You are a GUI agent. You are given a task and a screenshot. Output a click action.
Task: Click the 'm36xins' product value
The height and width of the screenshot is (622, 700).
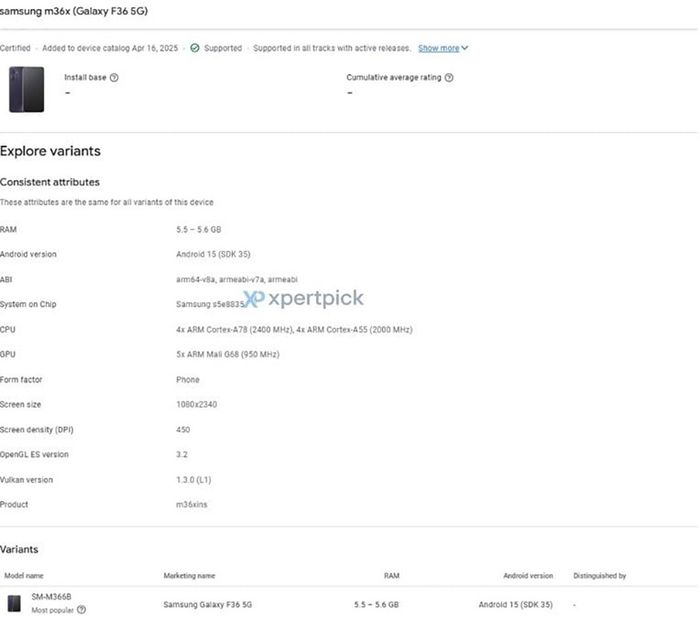point(192,505)
